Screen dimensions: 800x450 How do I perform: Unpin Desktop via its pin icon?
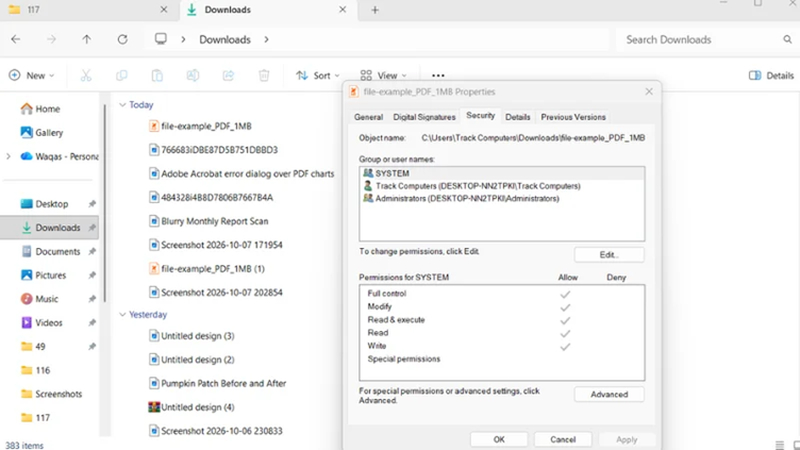pyautogui.click(x=92, y=204)
